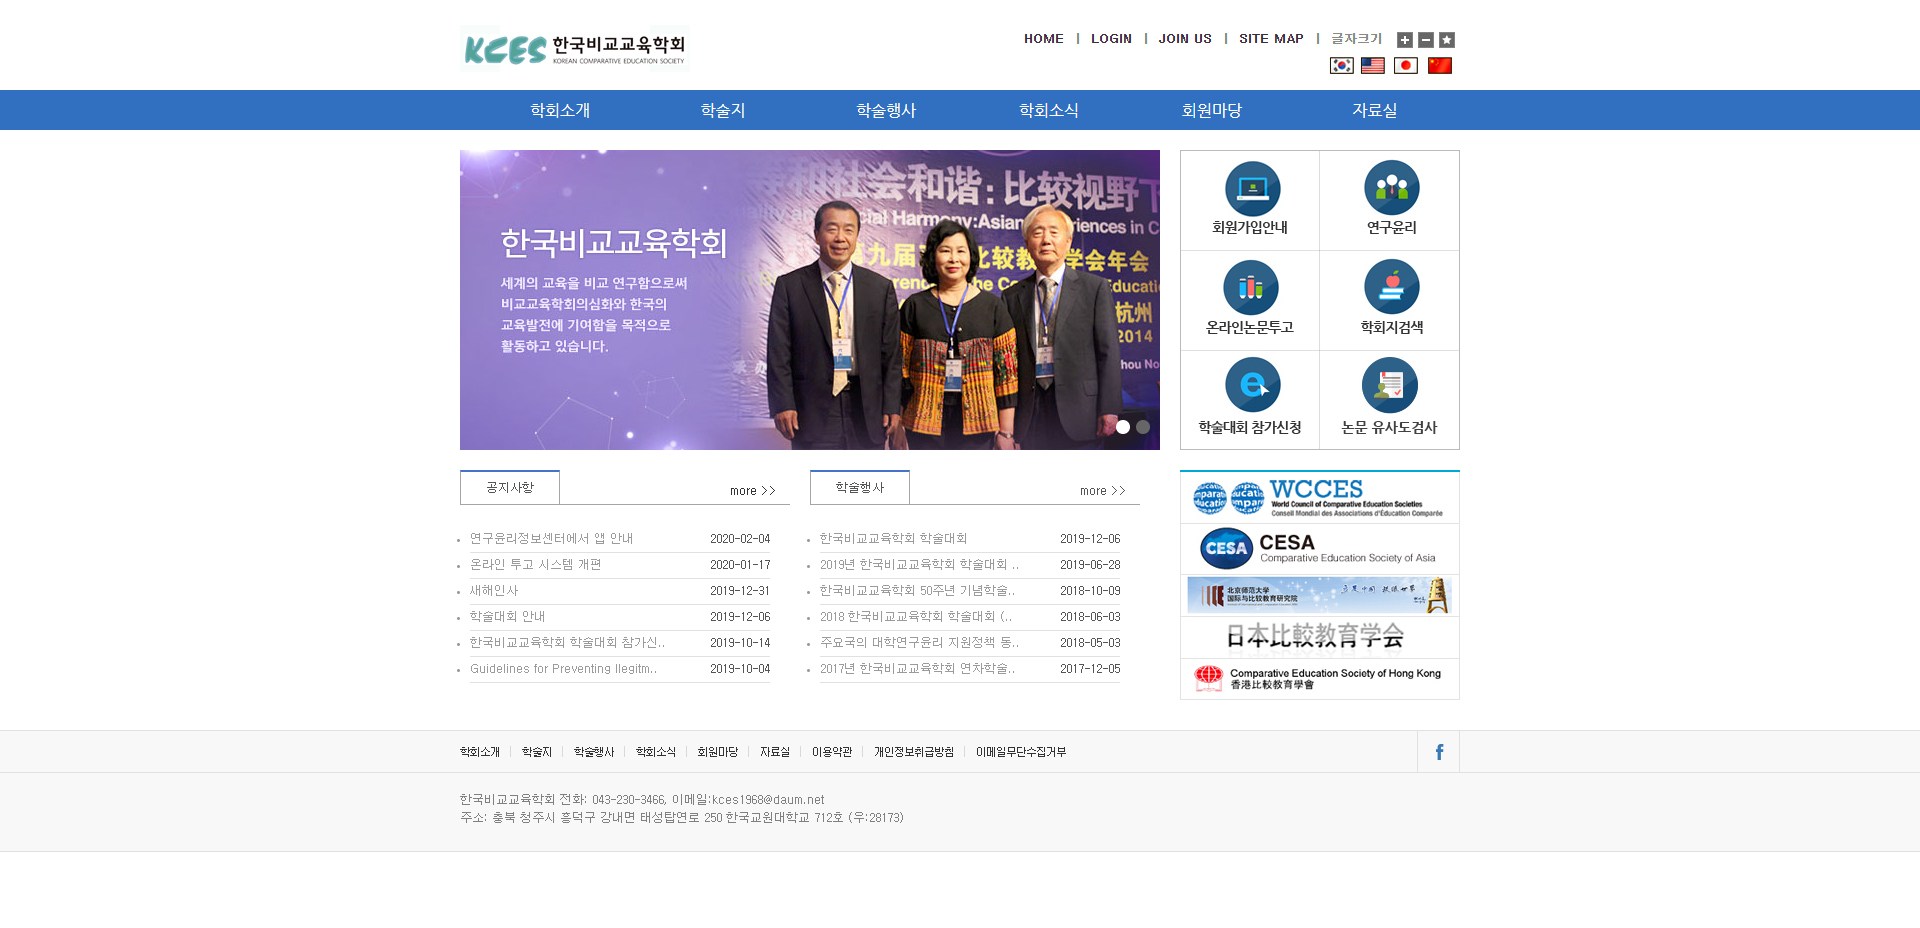
Task: Open Beijing Normal University banner
Action: point(1320,595)
